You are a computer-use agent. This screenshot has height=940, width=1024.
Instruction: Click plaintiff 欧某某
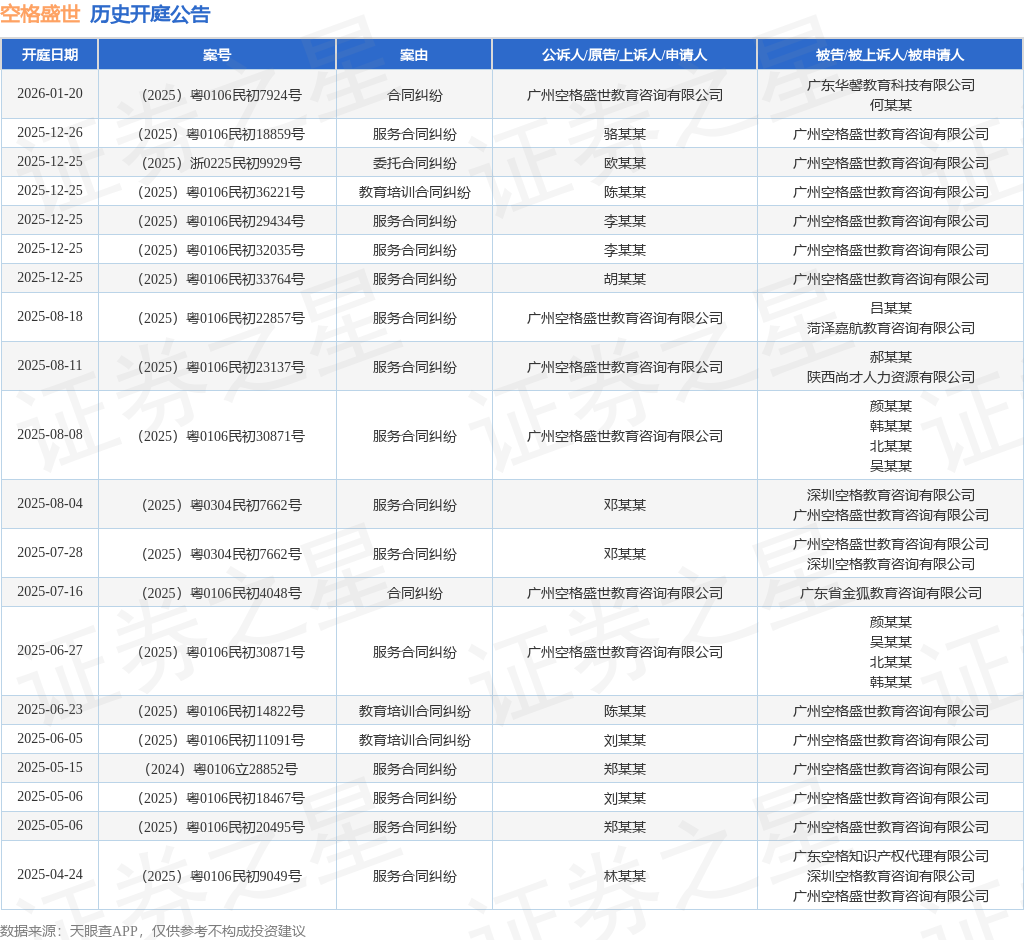coord(625,163)
